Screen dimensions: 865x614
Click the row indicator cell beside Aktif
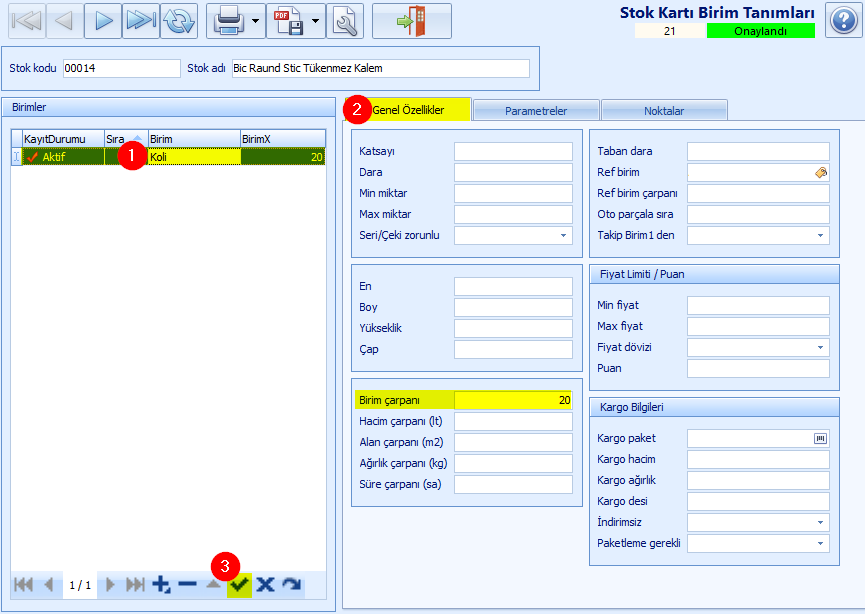coord(17,157)
